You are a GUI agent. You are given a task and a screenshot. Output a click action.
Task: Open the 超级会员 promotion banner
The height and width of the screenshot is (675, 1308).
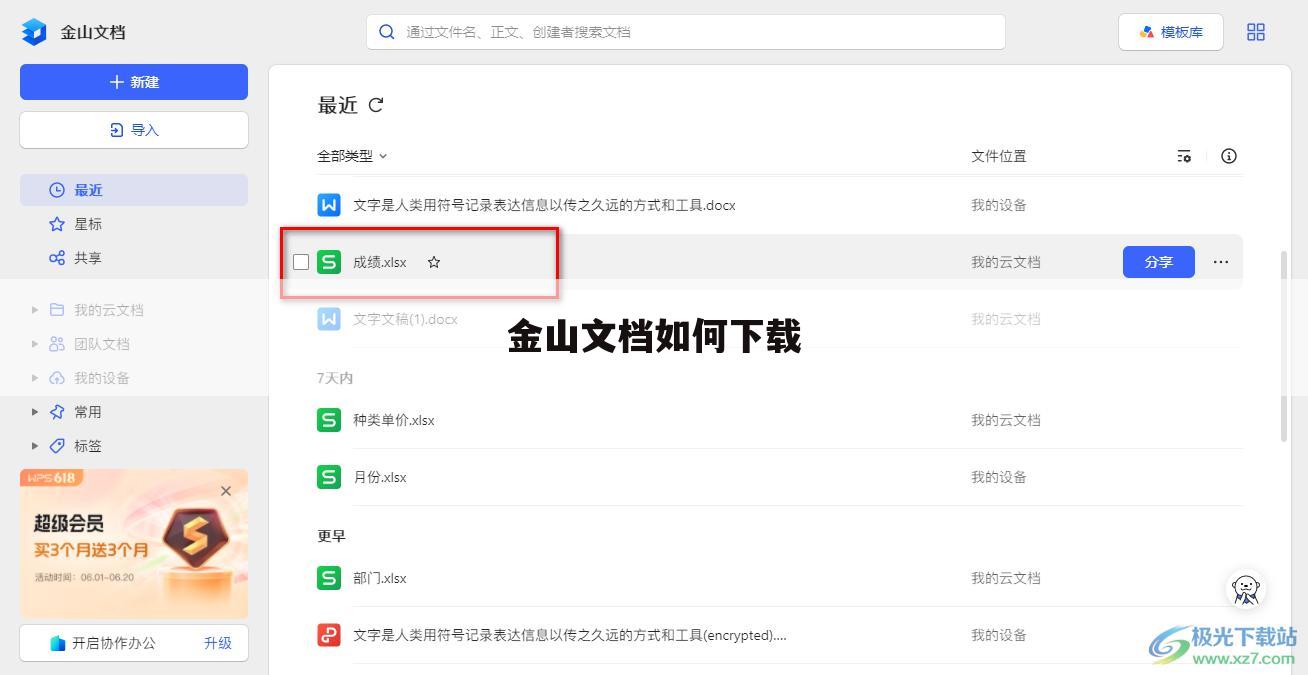[134, 543]
